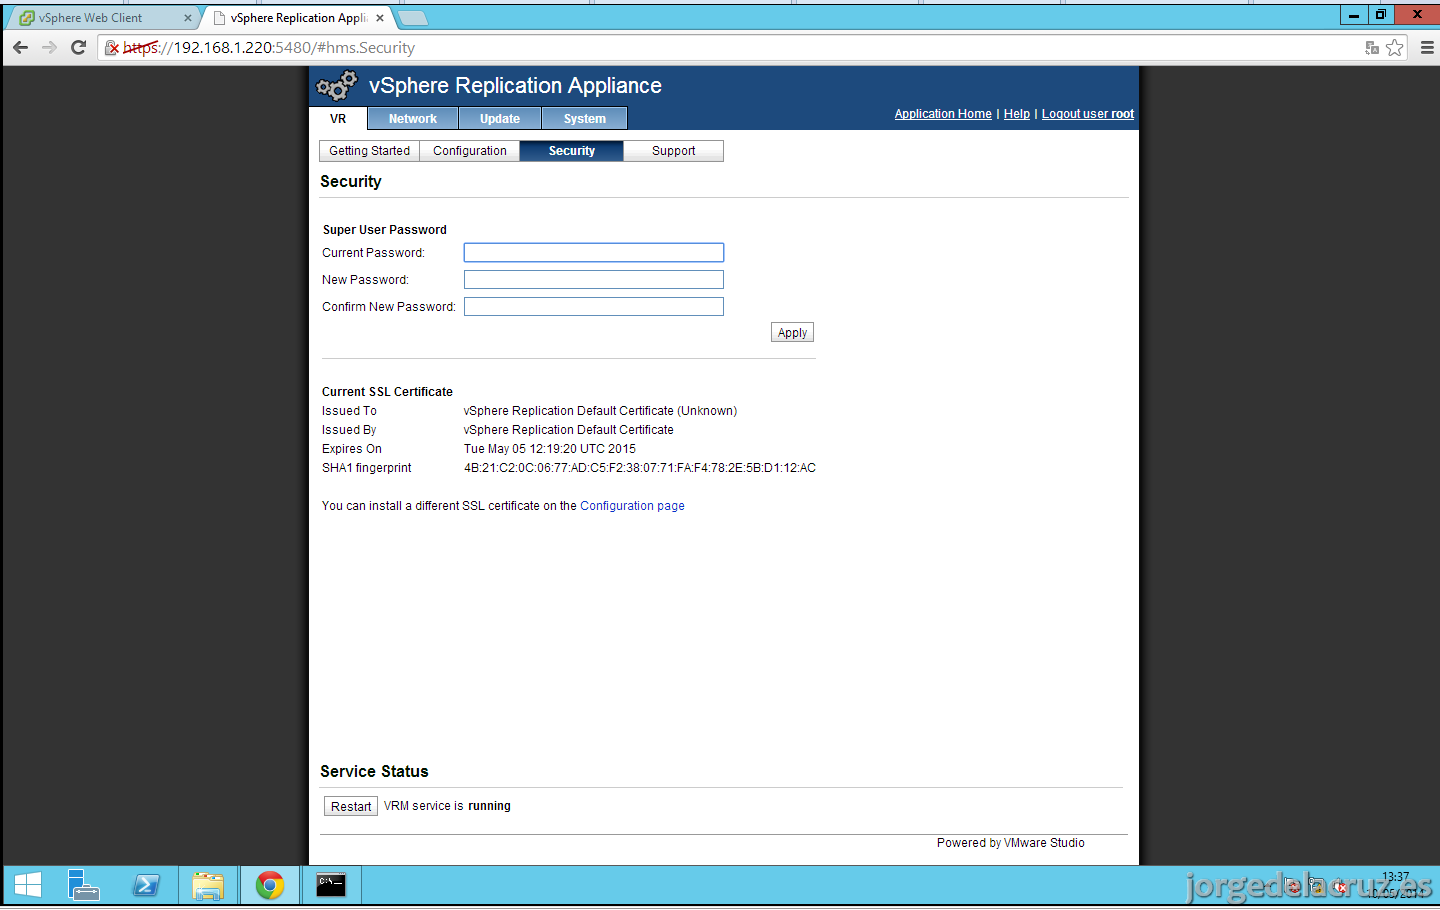Viewport: 1440px width, 910px height.
Task: Click the browser address bar URL
Action: pyautogui.click(x=268, y=47)
